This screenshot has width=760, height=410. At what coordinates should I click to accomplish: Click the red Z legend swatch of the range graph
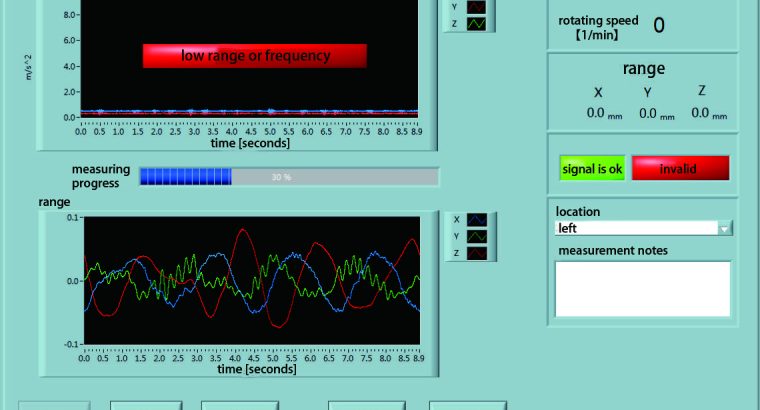pyautogui.click(x=477, y=253)
